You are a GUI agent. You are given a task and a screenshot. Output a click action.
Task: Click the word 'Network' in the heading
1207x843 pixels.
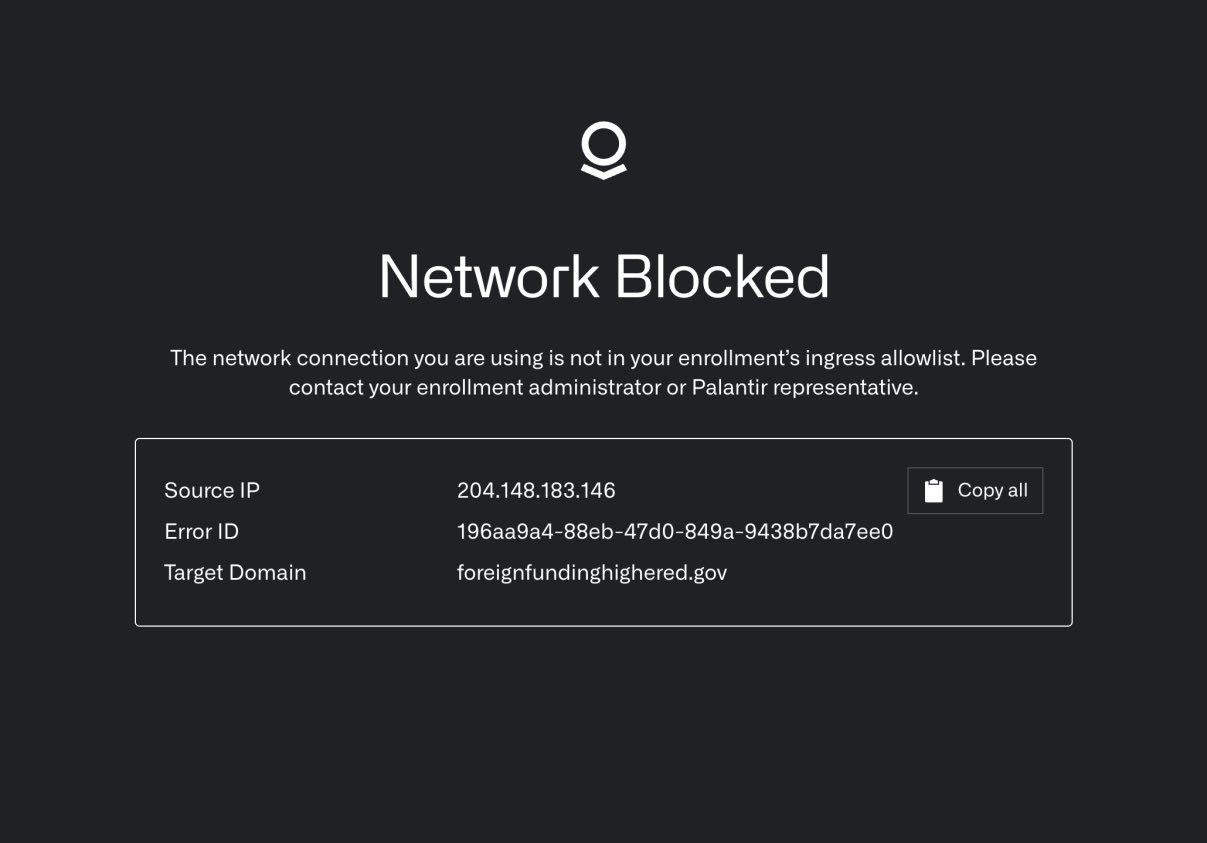click(489, 276)
